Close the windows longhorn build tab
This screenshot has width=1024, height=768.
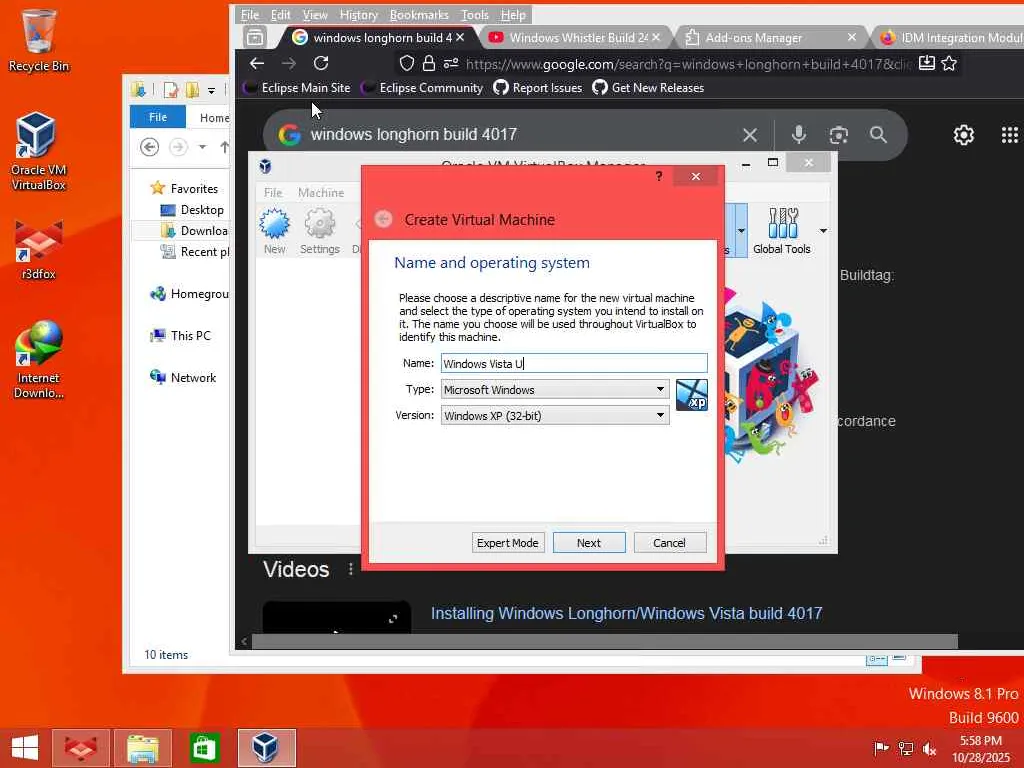point(460,37)
